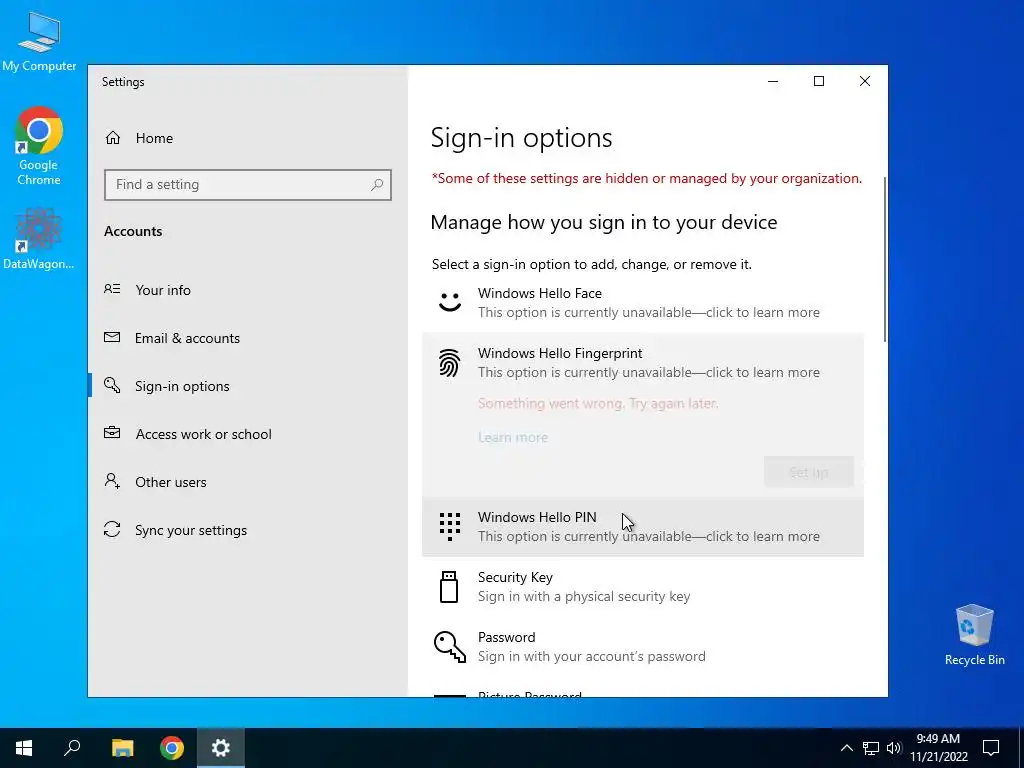The width and height of the screenshot is (1024, 768).
Task: Select My Computer desktop icon
Action: click(39, 42)
